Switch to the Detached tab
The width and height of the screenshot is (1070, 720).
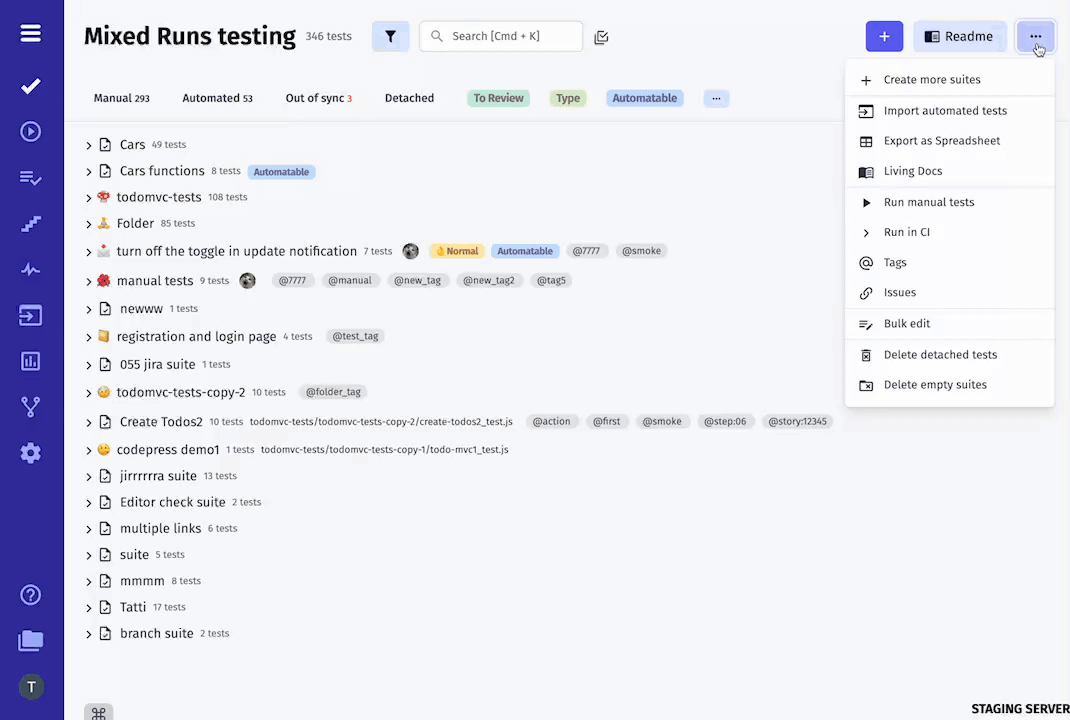pyautogui.click(x=409, y=98)
